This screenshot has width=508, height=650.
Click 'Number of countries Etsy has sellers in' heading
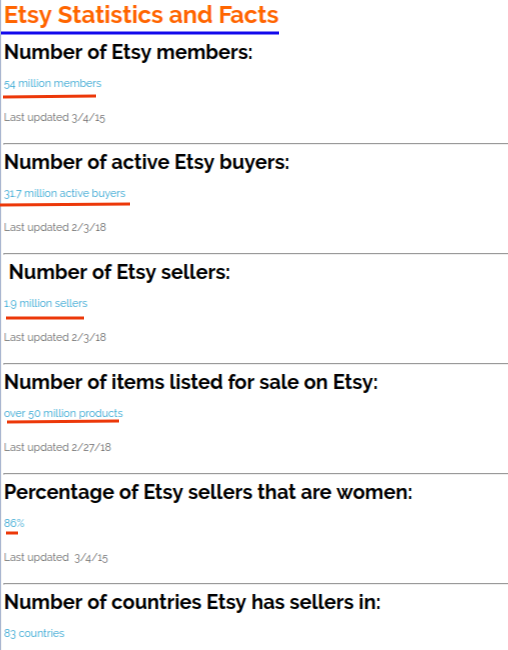coord(192,602)
